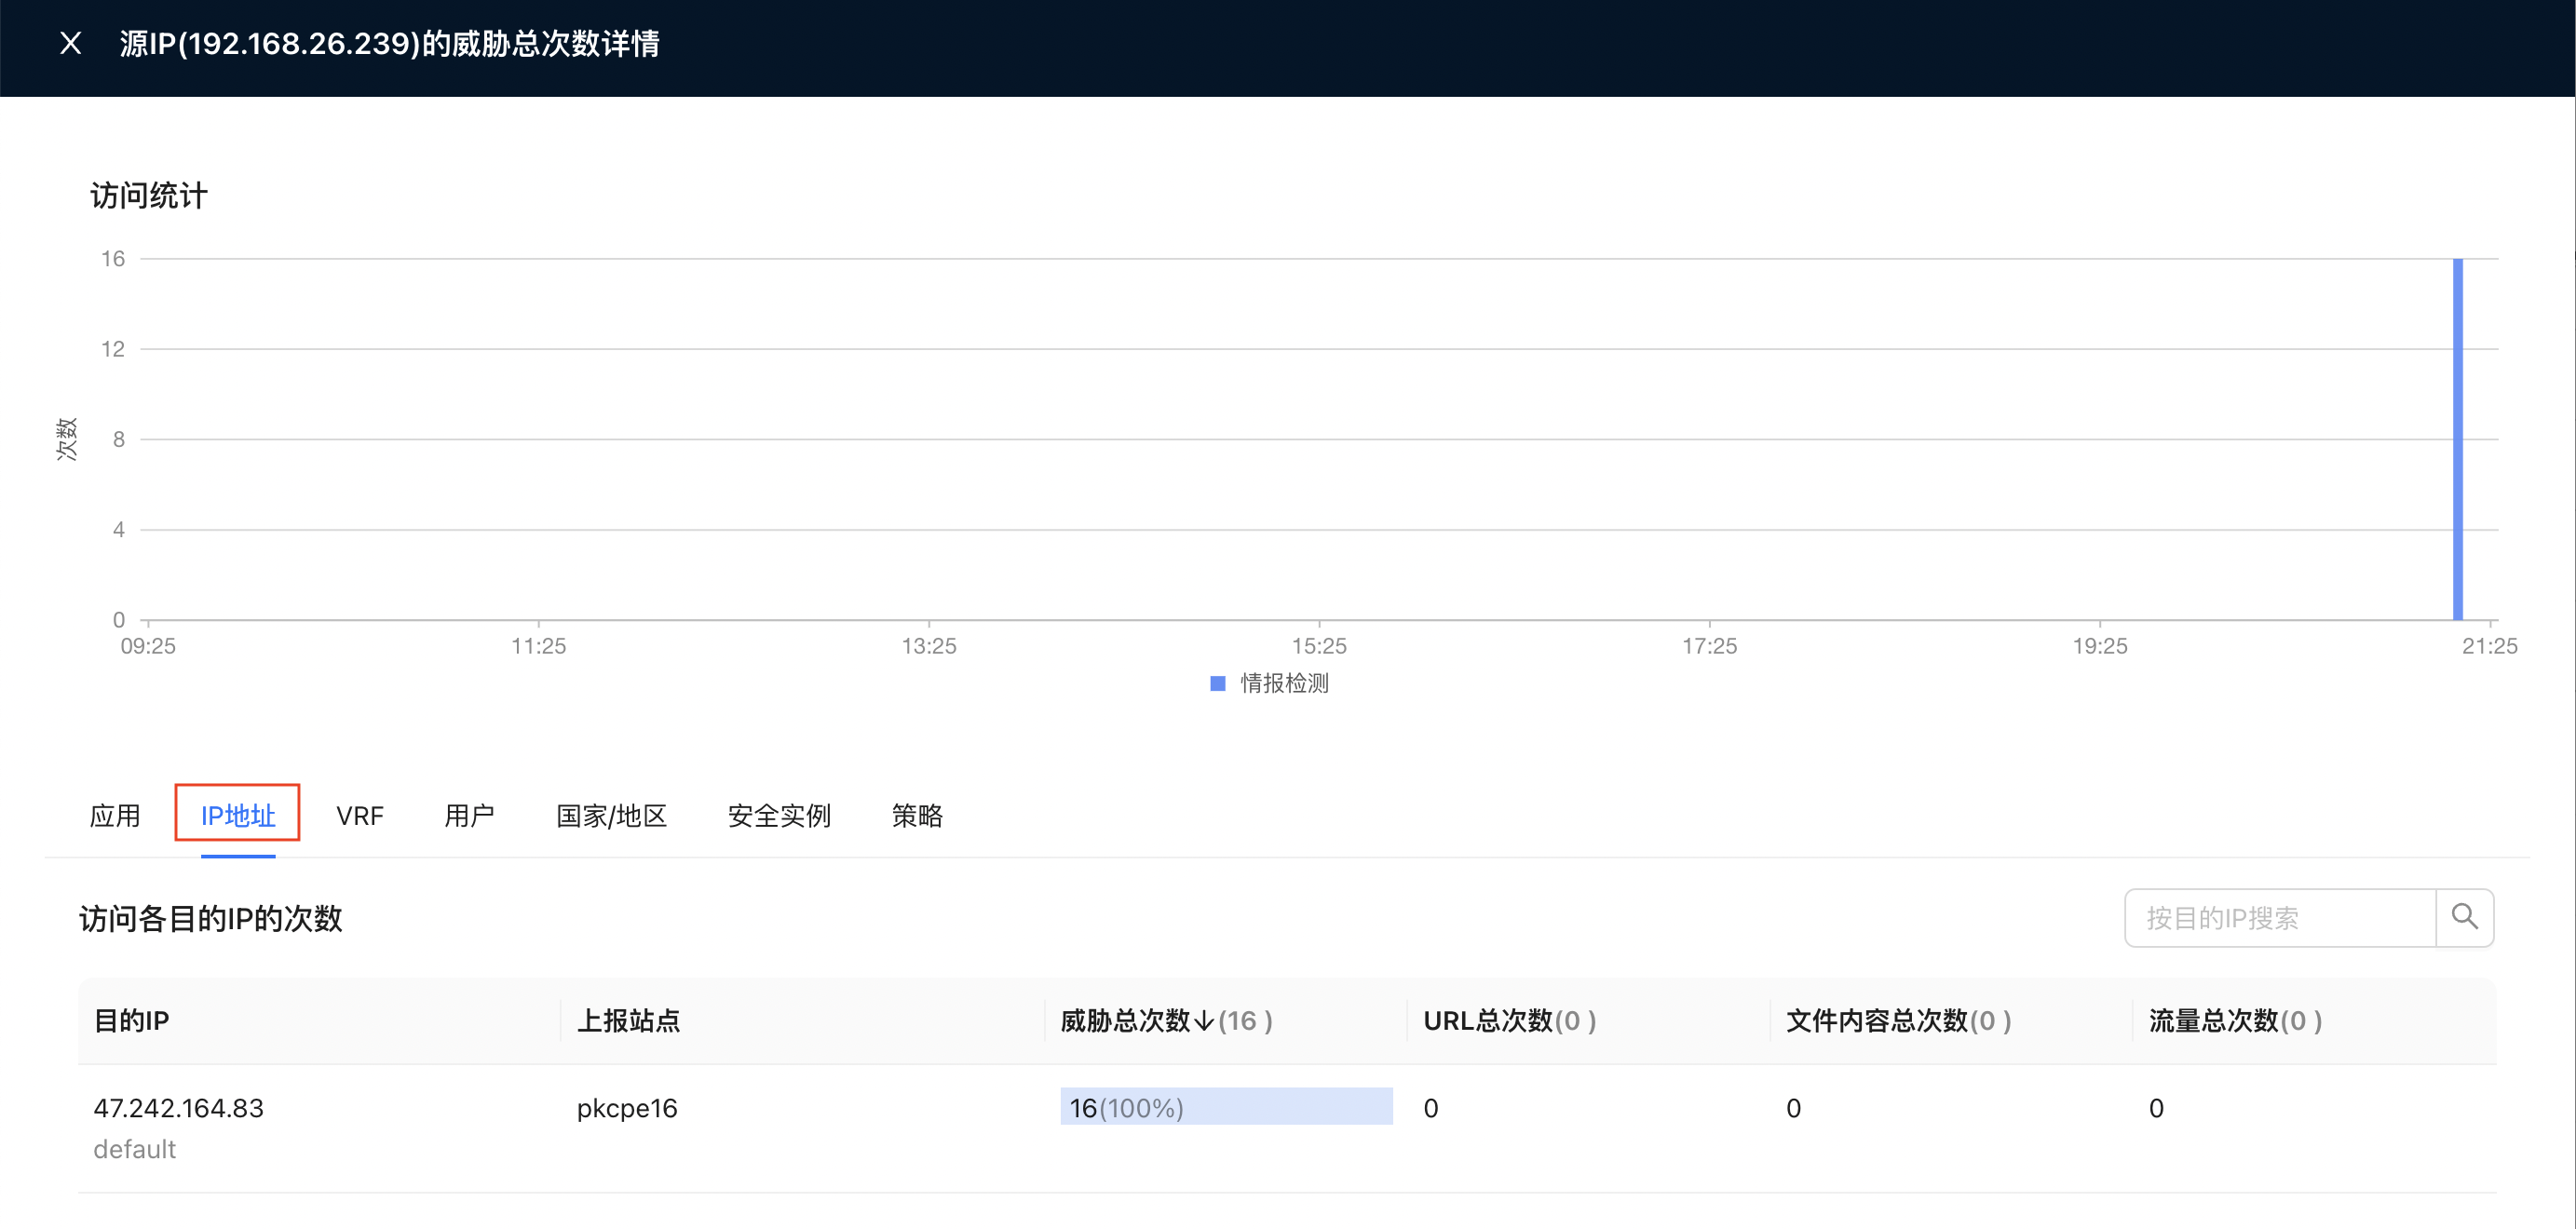Screen dimensions: 2576x1229
Task: Click the 上报站点 column header
Action: tap(628, 1020)
